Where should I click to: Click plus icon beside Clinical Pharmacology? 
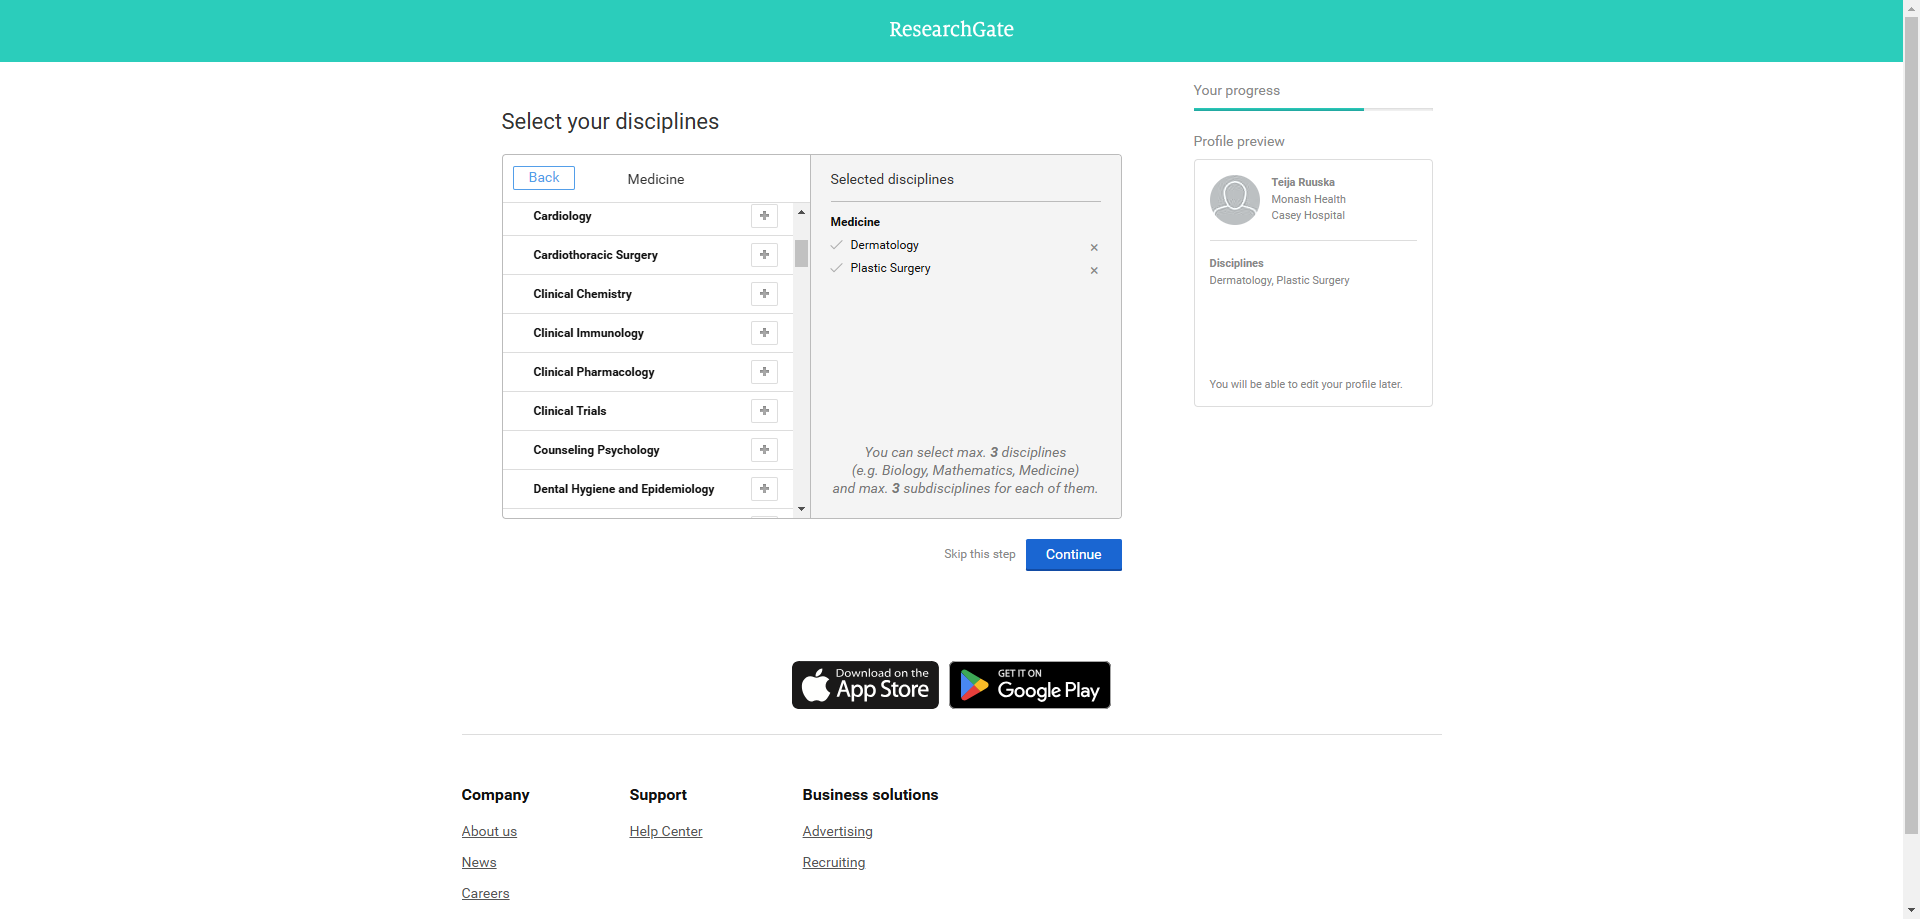click(x=764, y=372)
